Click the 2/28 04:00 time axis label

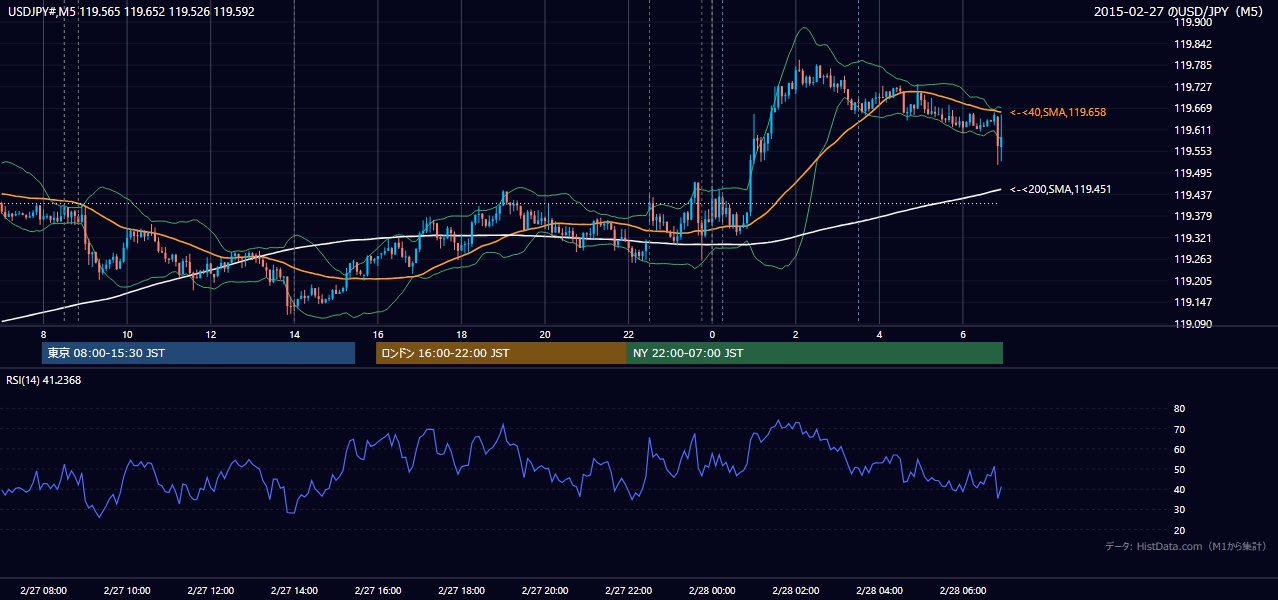pyautogui.click(x=879, y=590)
